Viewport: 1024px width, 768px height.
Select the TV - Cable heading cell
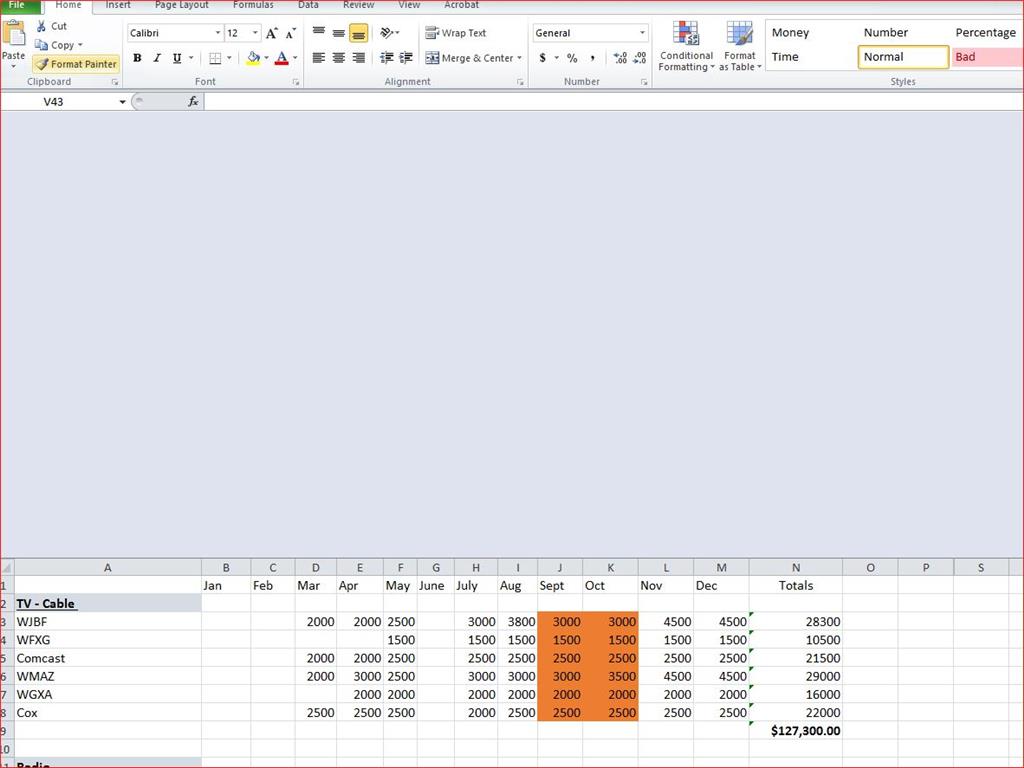[108, 603]
